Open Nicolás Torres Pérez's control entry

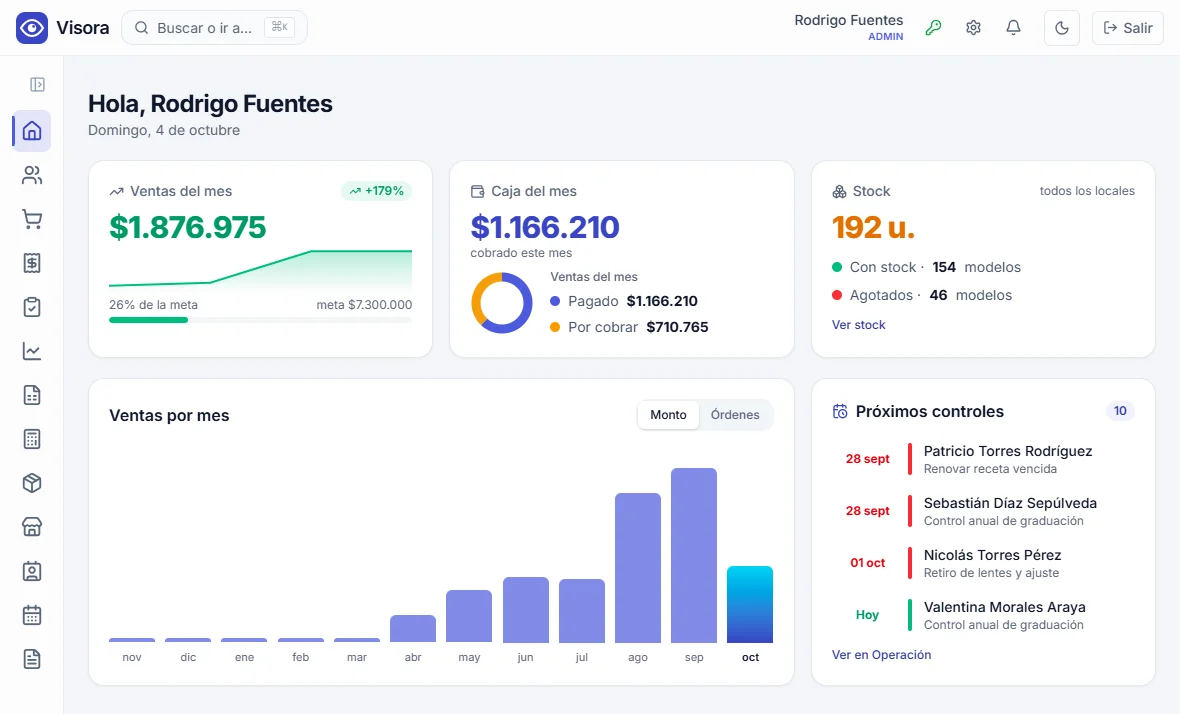pos(984,563)
